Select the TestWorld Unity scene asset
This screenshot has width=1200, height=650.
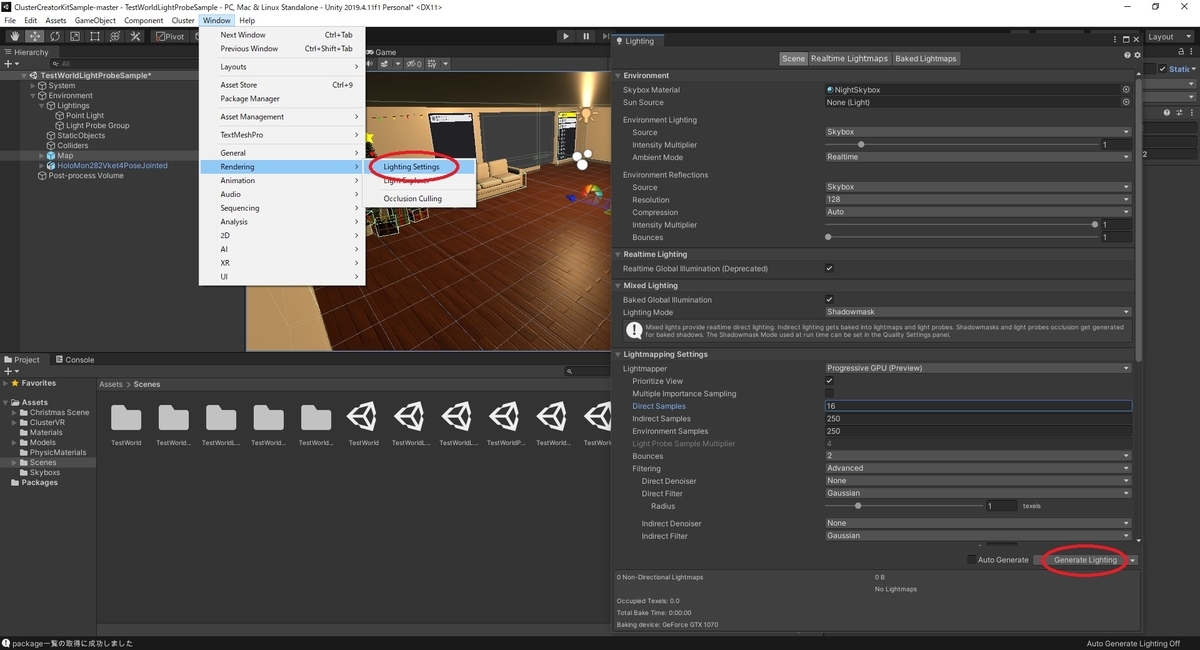tap(363, 417)
